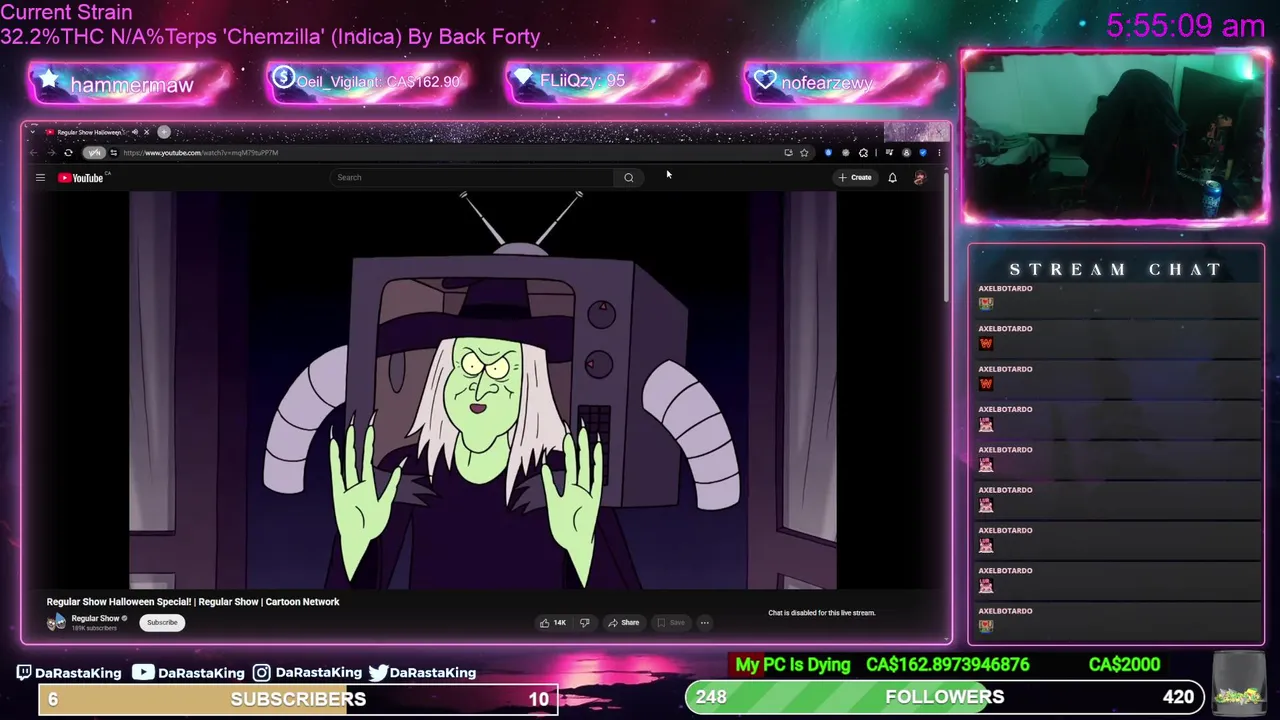Click the Subscribe button

point(162,622)
